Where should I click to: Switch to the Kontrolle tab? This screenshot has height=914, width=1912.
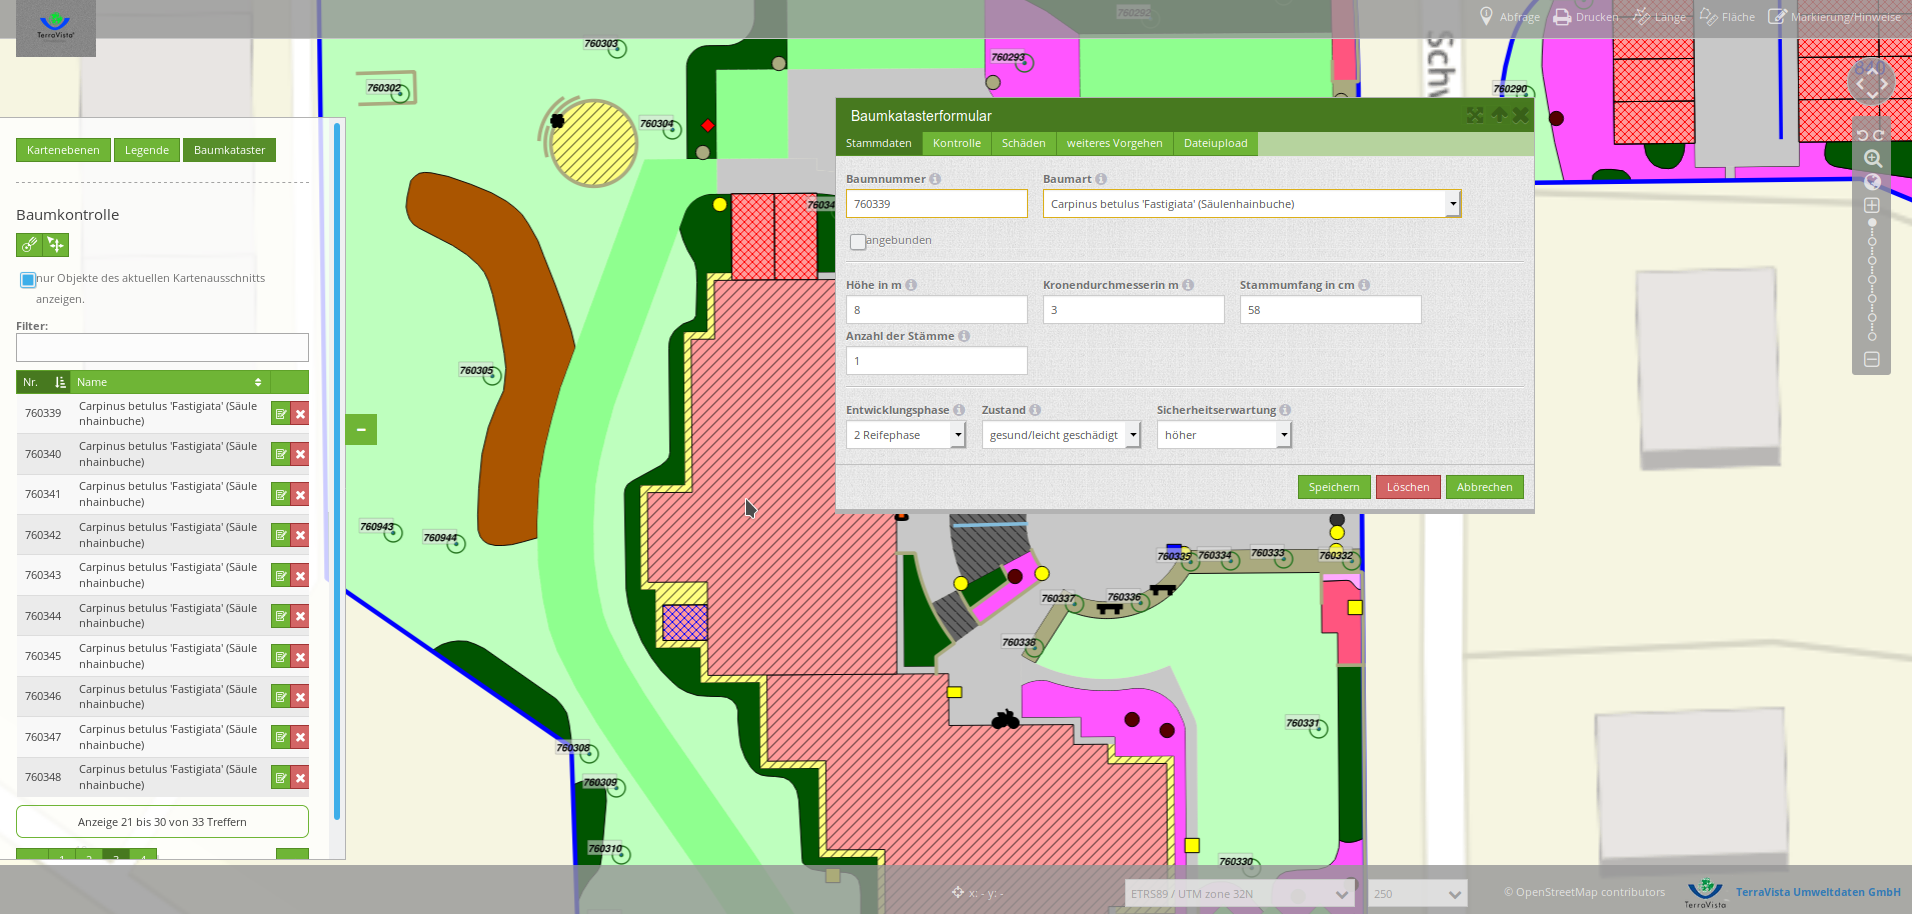956,143
